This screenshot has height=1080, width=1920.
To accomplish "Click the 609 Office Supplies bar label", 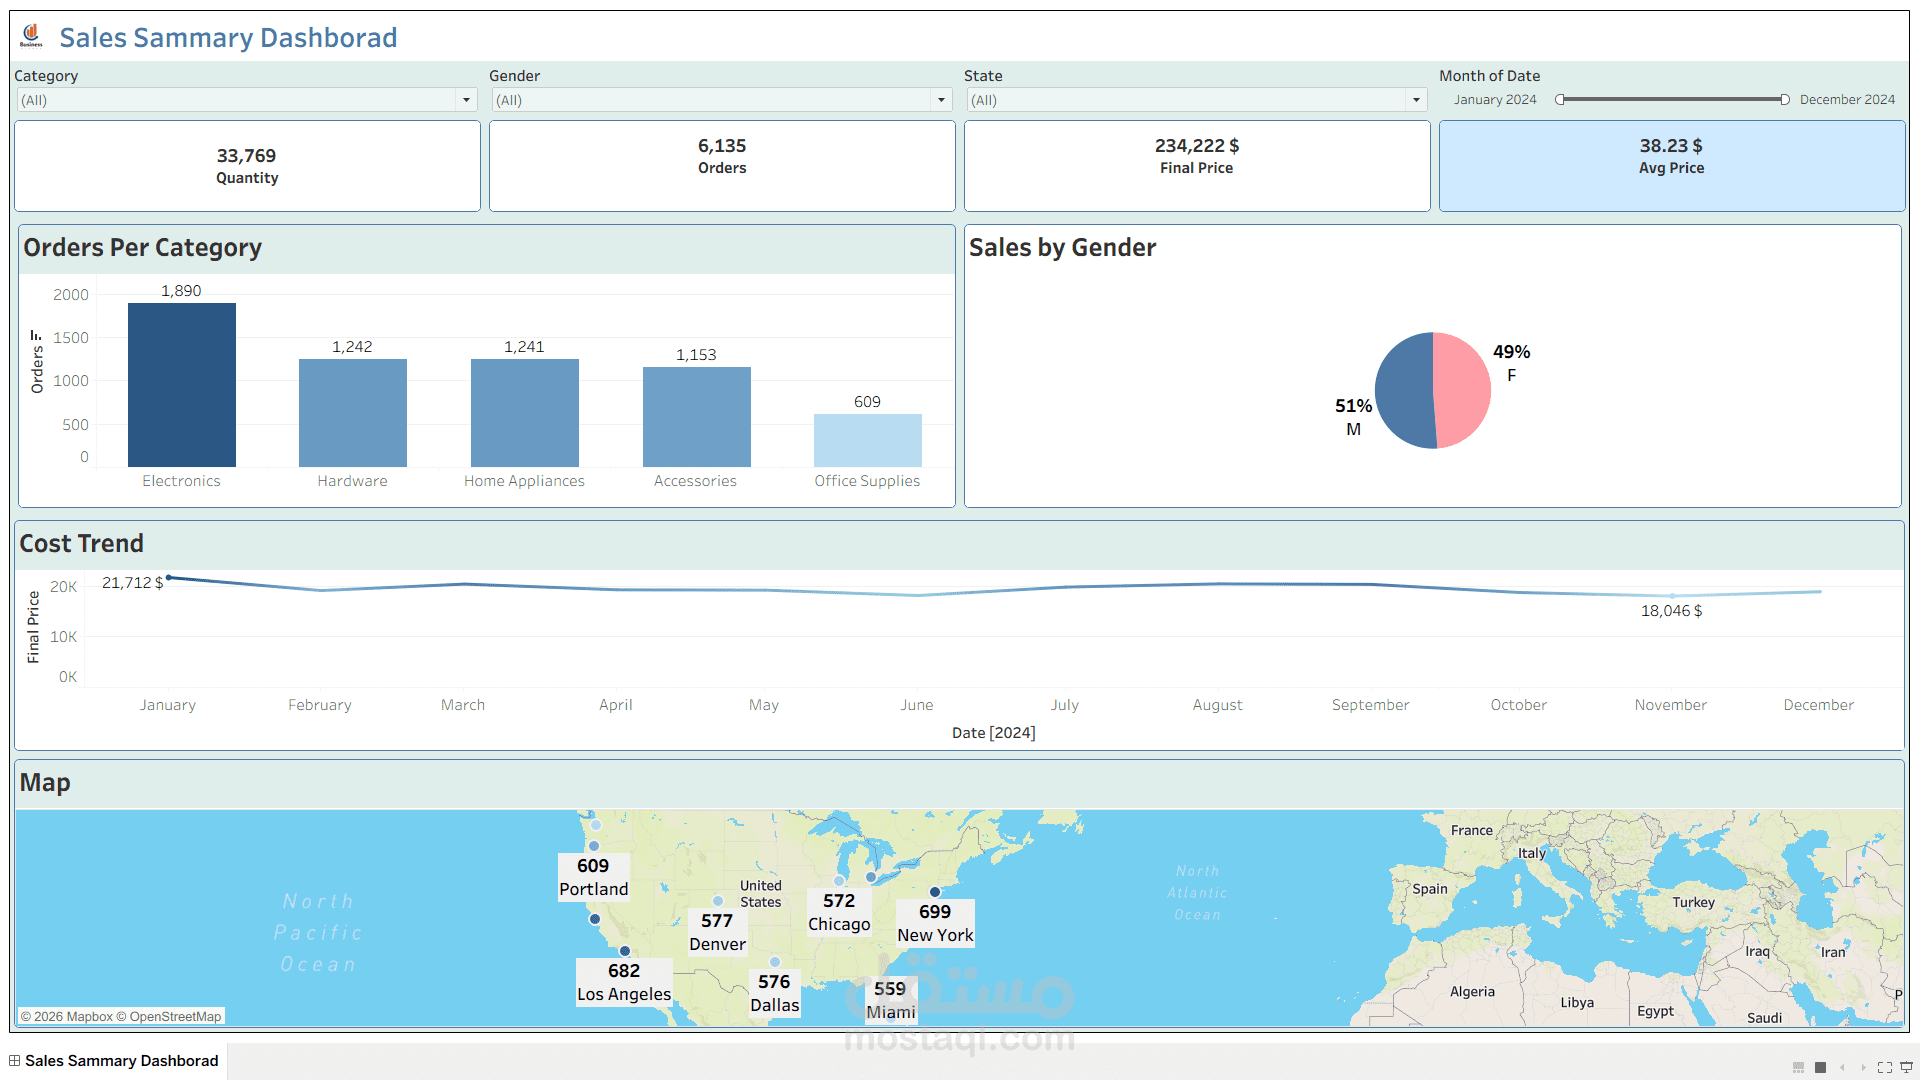I will (867, 402).
